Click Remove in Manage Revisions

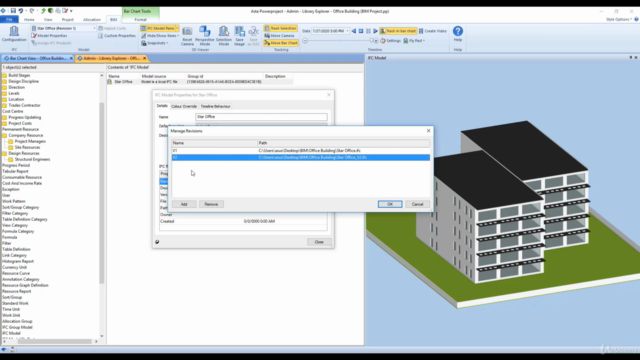click(x=211, y=204)
